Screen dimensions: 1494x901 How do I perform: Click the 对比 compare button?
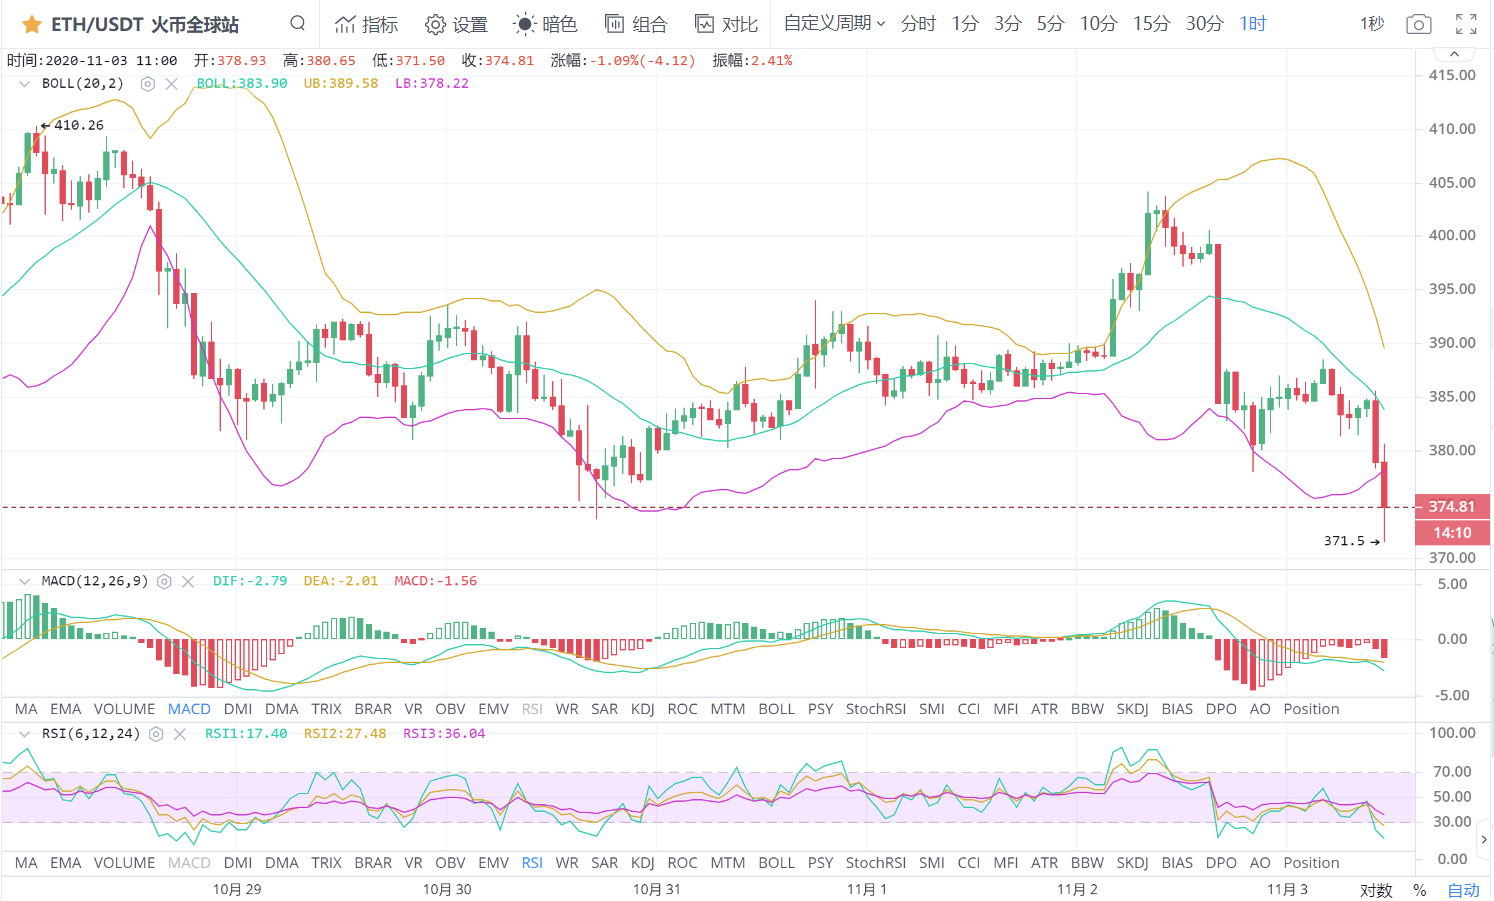coord(727,24)
